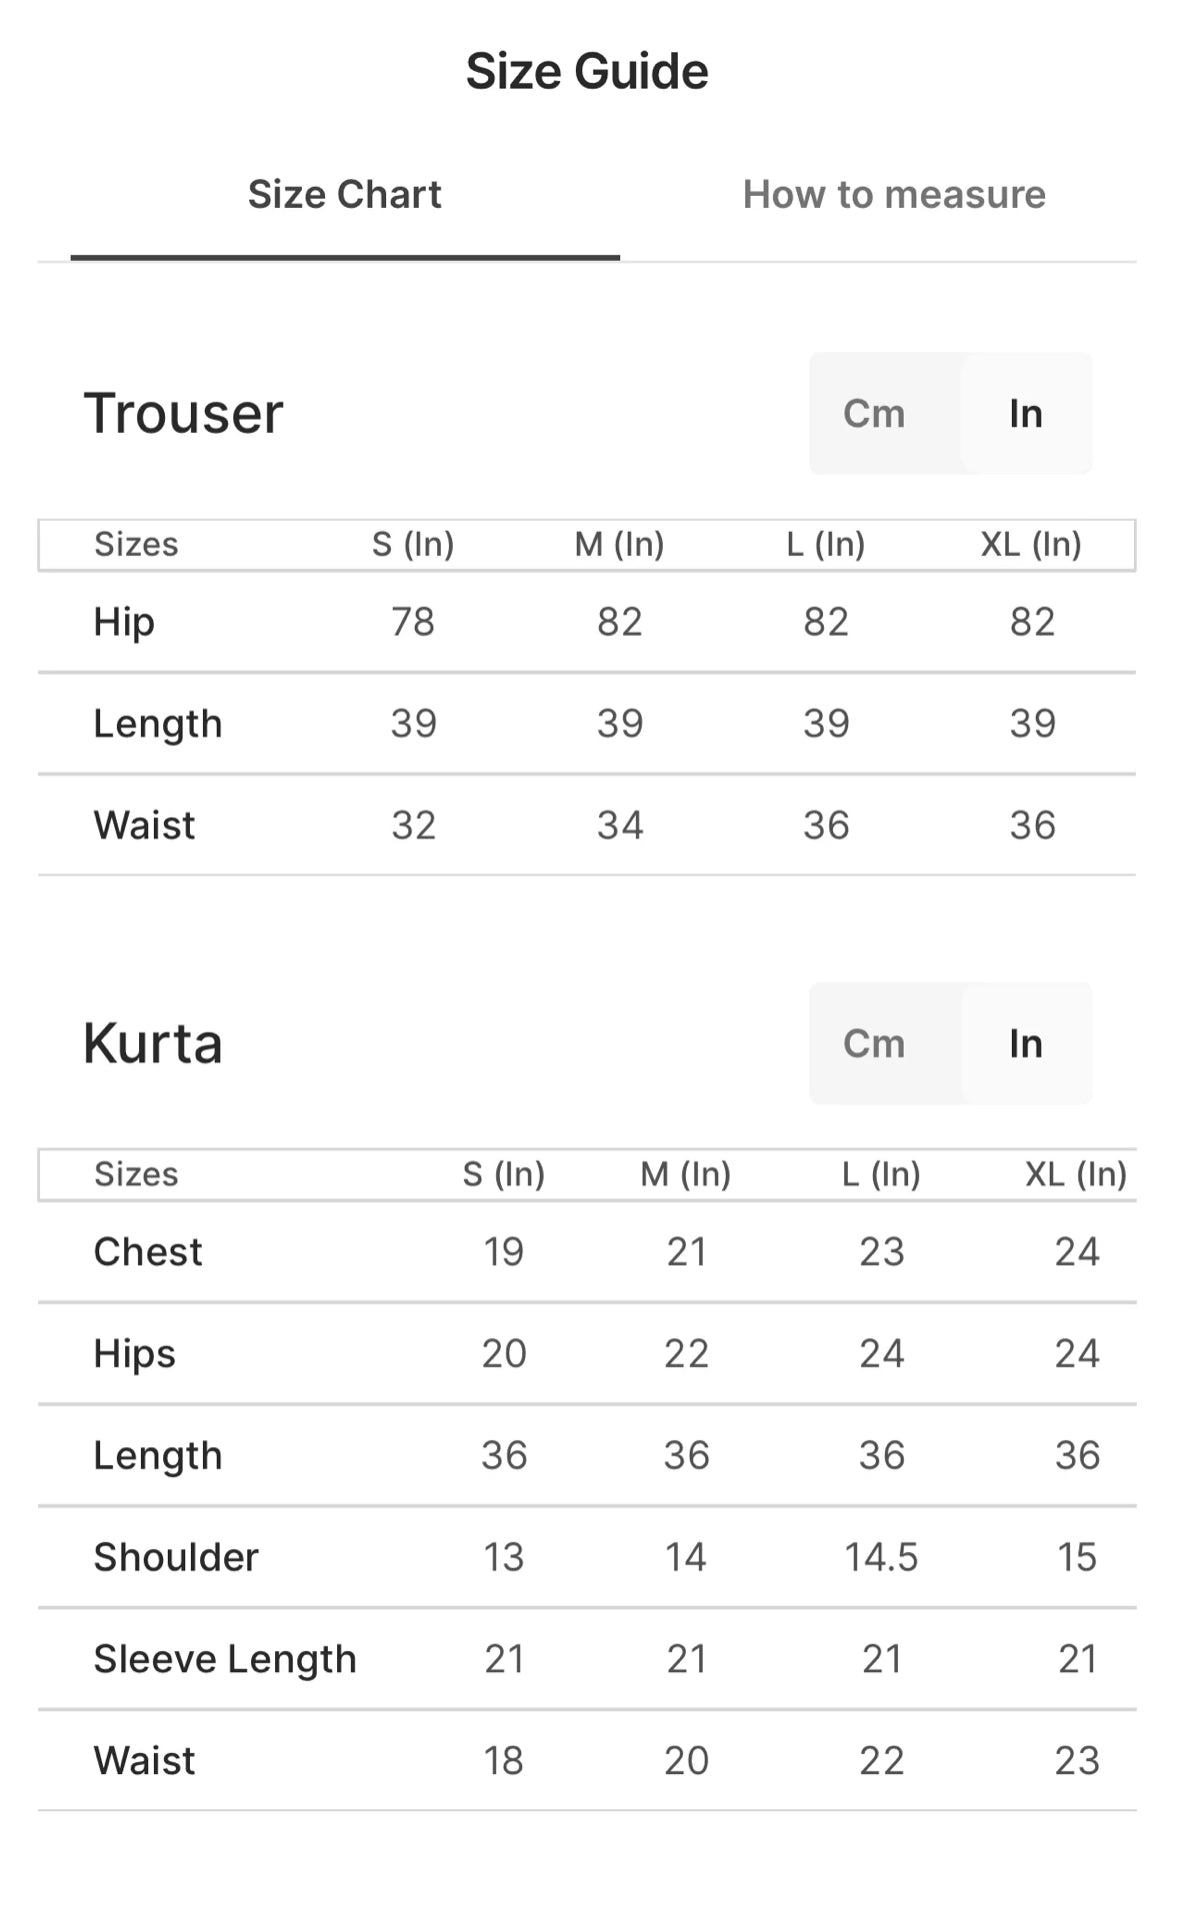
Task: Switch to the Size Chart tab
Action: point(344,195)
